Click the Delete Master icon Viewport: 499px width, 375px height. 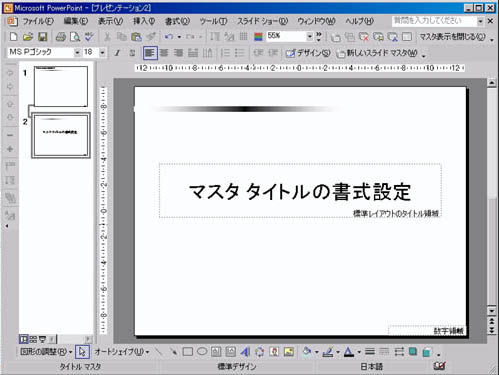(x=364, y=37)
